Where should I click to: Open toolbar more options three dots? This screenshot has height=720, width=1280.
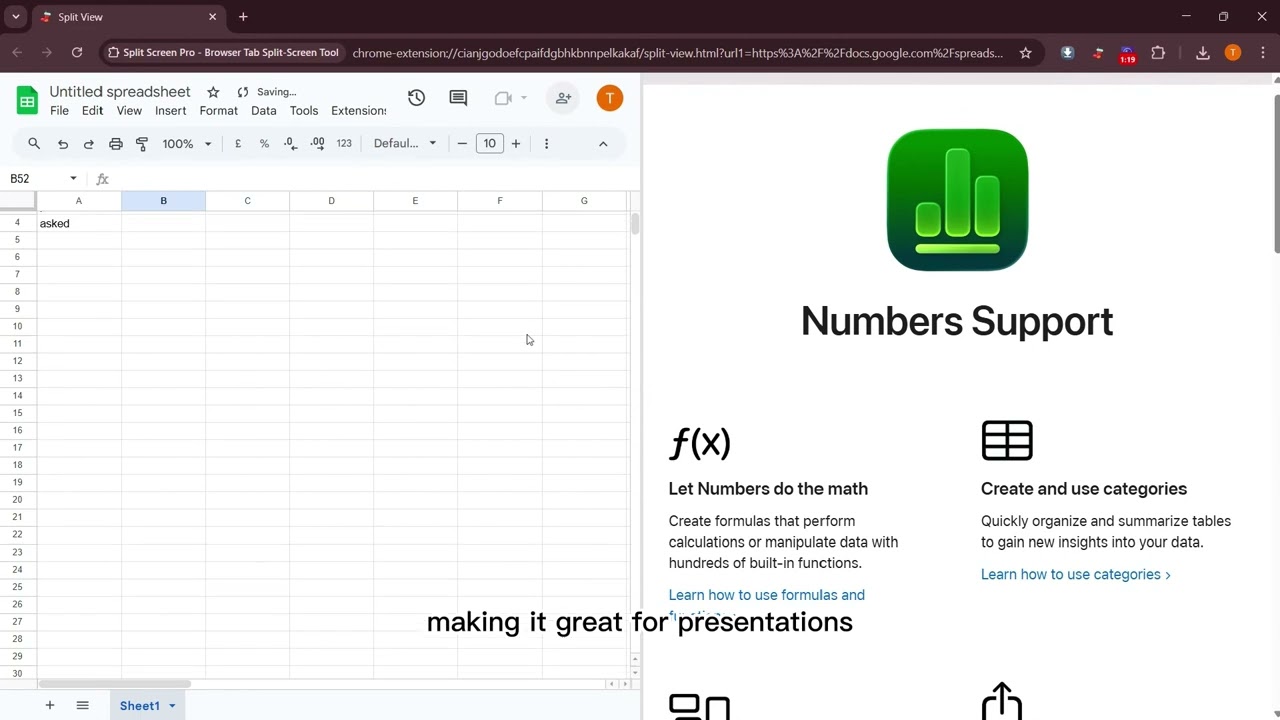coord(546,144)
